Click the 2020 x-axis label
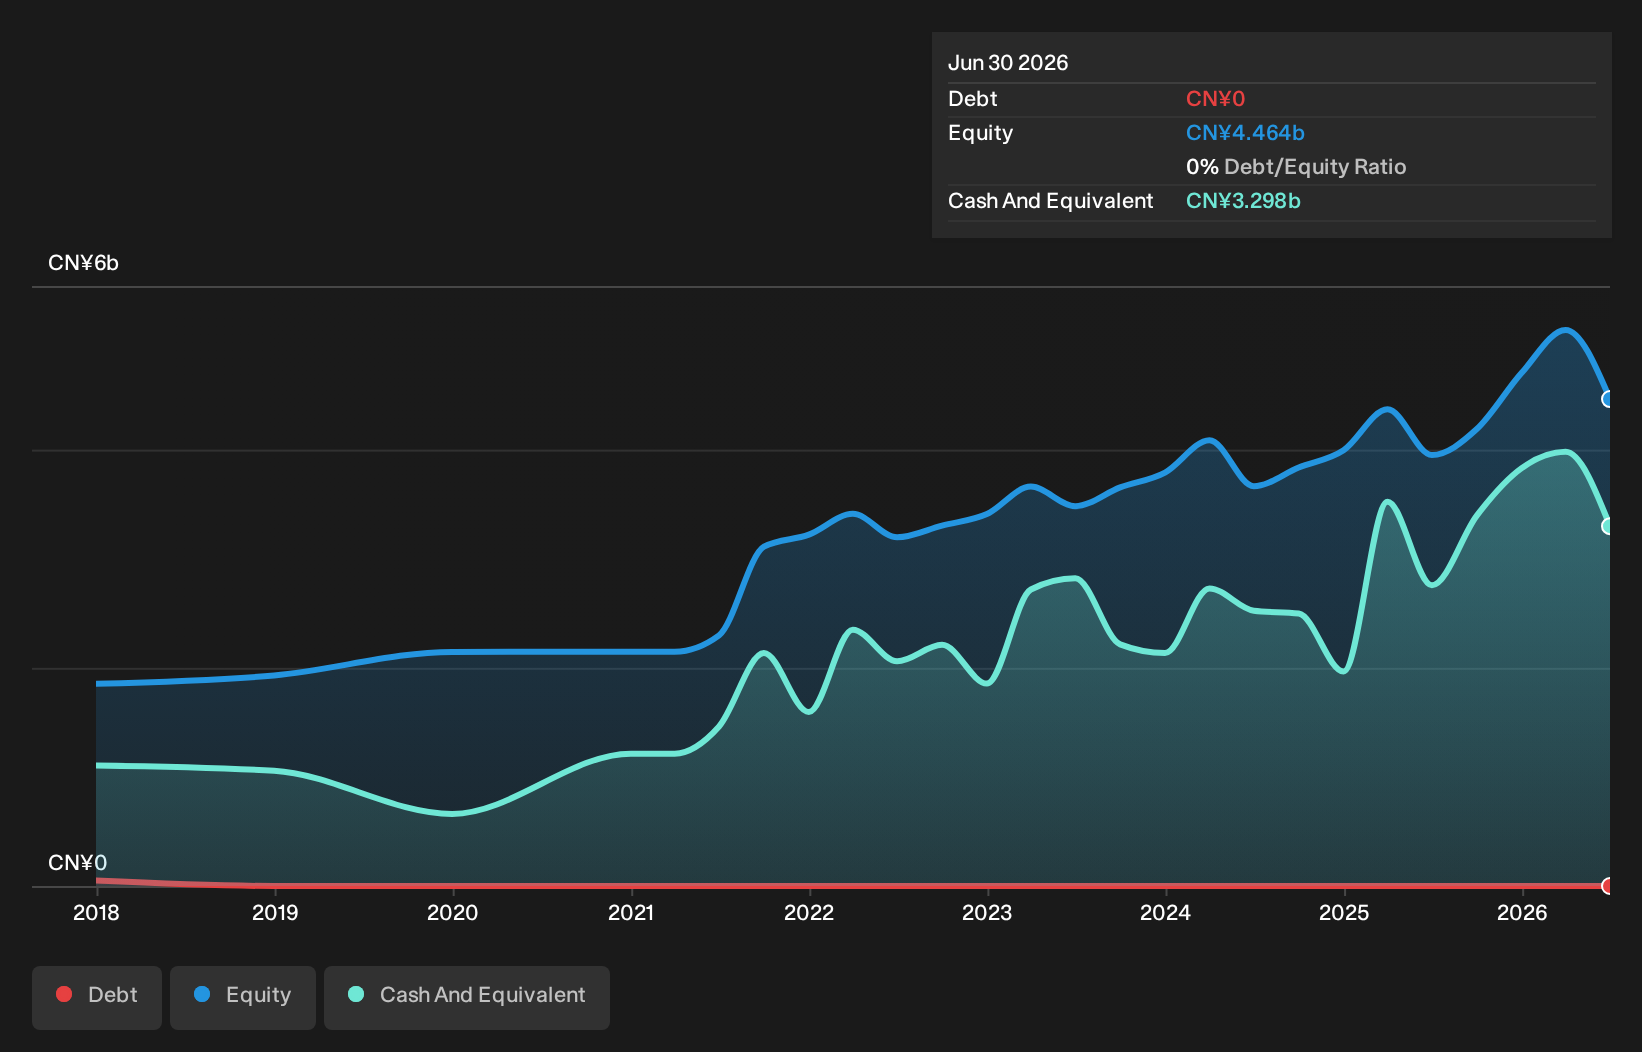Image resolution: width=1642 pixels, height=1052 pixels. pyautogui.click(x=452, y=913)
